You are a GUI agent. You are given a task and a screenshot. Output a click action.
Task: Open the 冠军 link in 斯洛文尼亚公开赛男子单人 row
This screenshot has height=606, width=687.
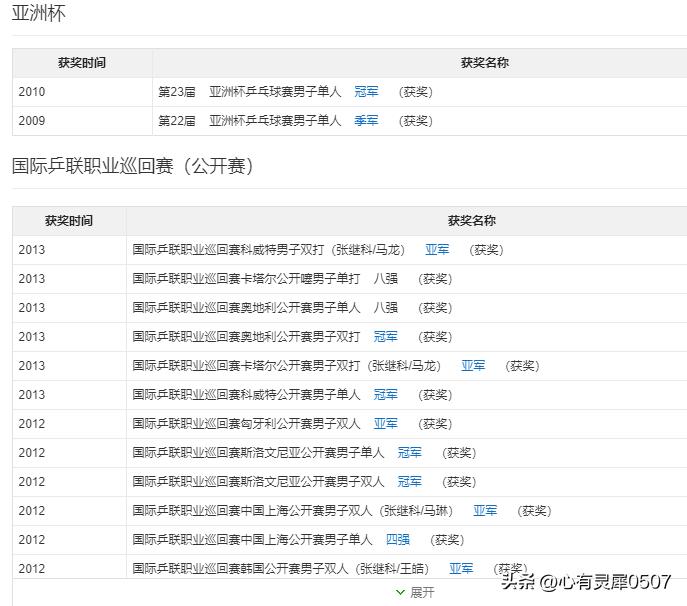pos(410,452)
